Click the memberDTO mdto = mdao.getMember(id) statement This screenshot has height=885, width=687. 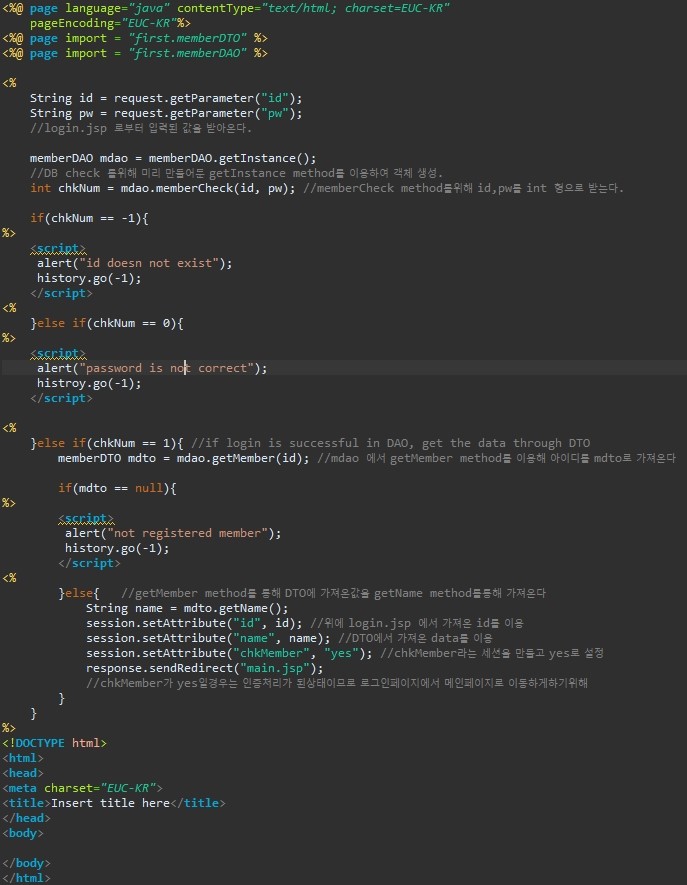click(x=183, y=458)
